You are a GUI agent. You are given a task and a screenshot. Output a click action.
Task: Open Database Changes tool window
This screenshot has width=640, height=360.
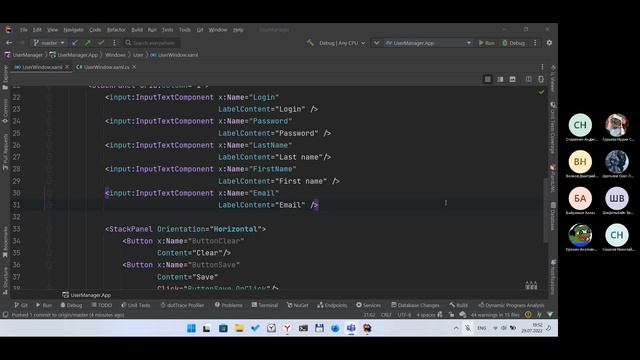(415, 305)
